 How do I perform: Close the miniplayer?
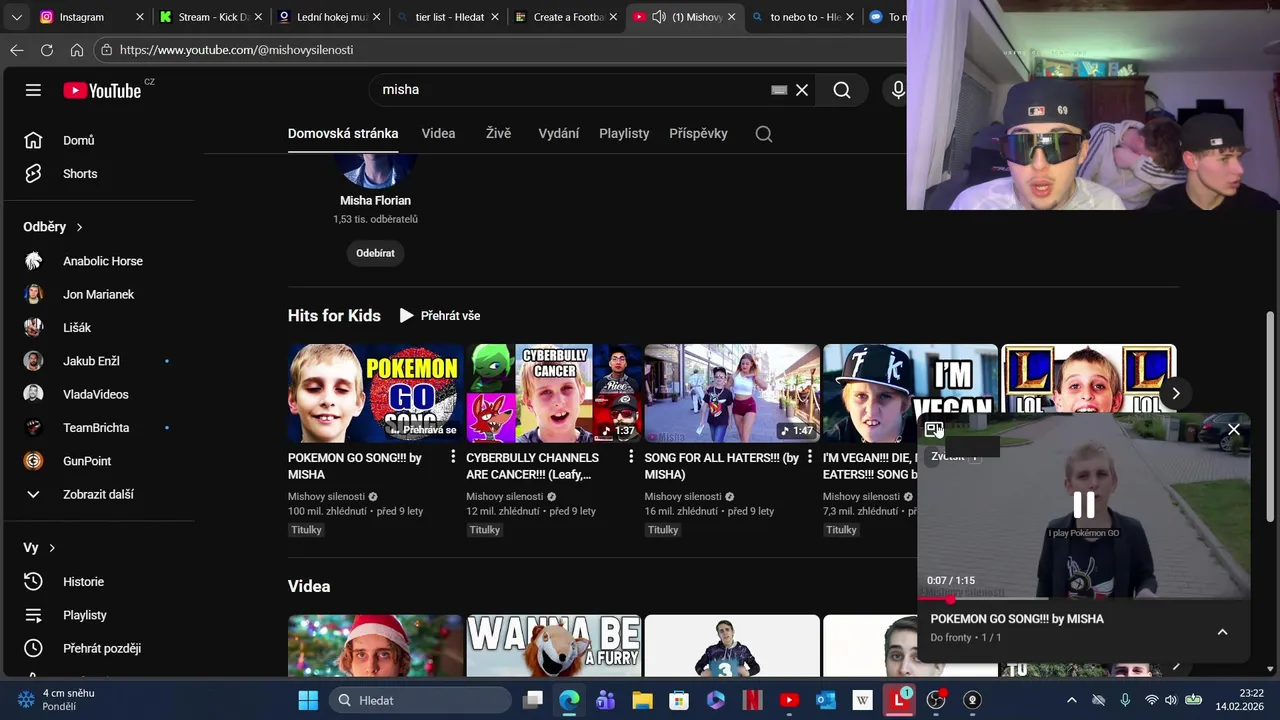click(1233, 429)
